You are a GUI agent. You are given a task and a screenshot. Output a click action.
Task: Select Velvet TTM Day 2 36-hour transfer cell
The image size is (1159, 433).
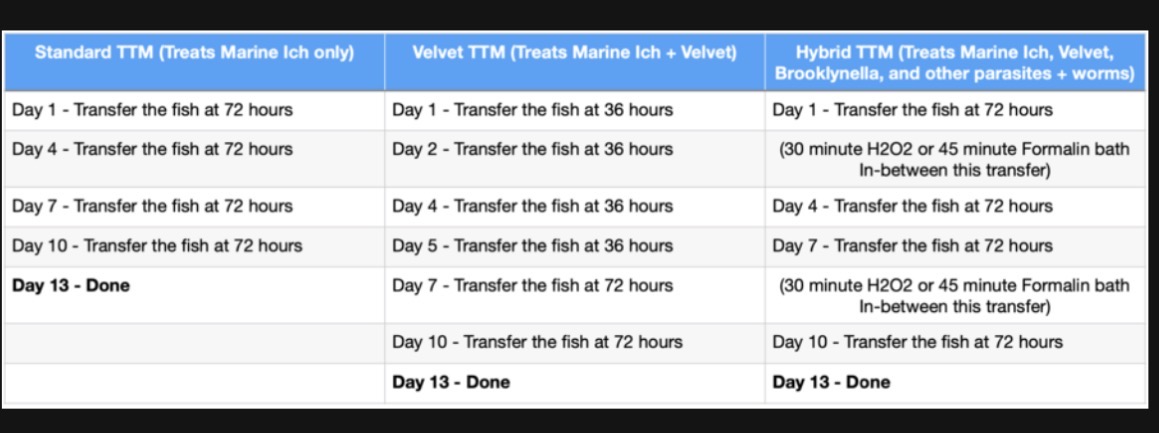(533, 150)
